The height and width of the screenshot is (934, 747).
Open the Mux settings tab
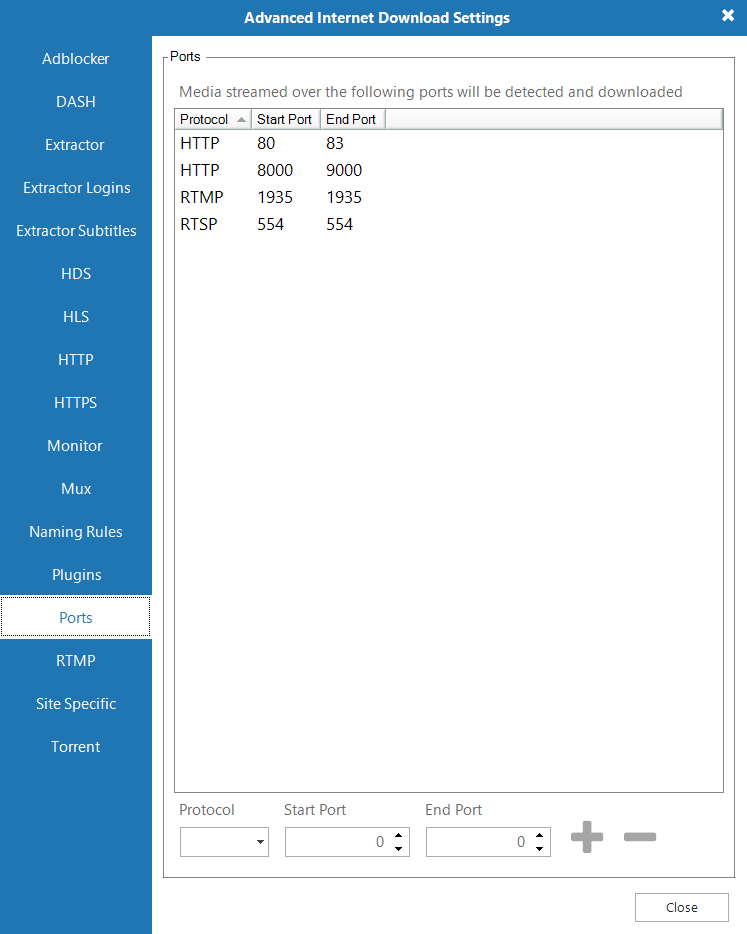pyautogui.click(x=76, y=488)
